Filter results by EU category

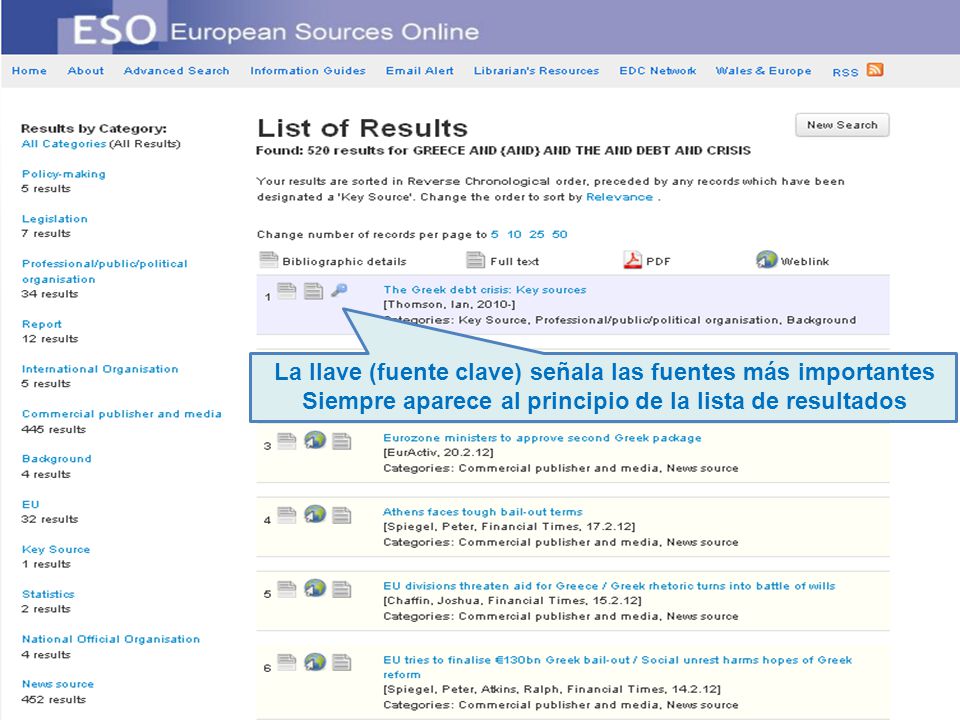point(31,504)
